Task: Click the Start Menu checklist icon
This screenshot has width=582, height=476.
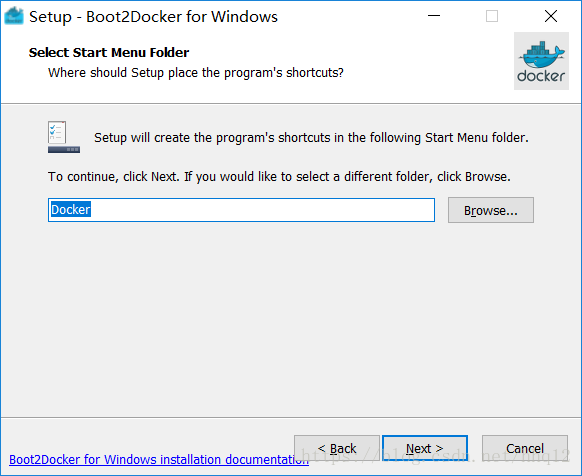Action: click(x=63, y=137)
